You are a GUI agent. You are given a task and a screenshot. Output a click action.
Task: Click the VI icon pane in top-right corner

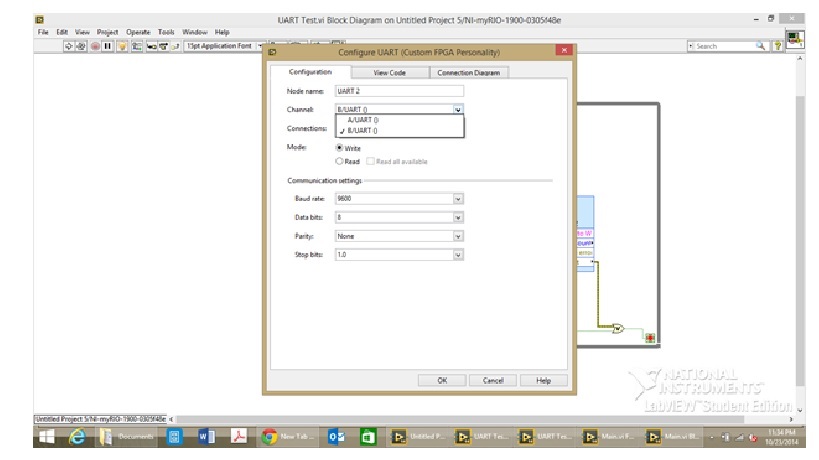point(795,39)
